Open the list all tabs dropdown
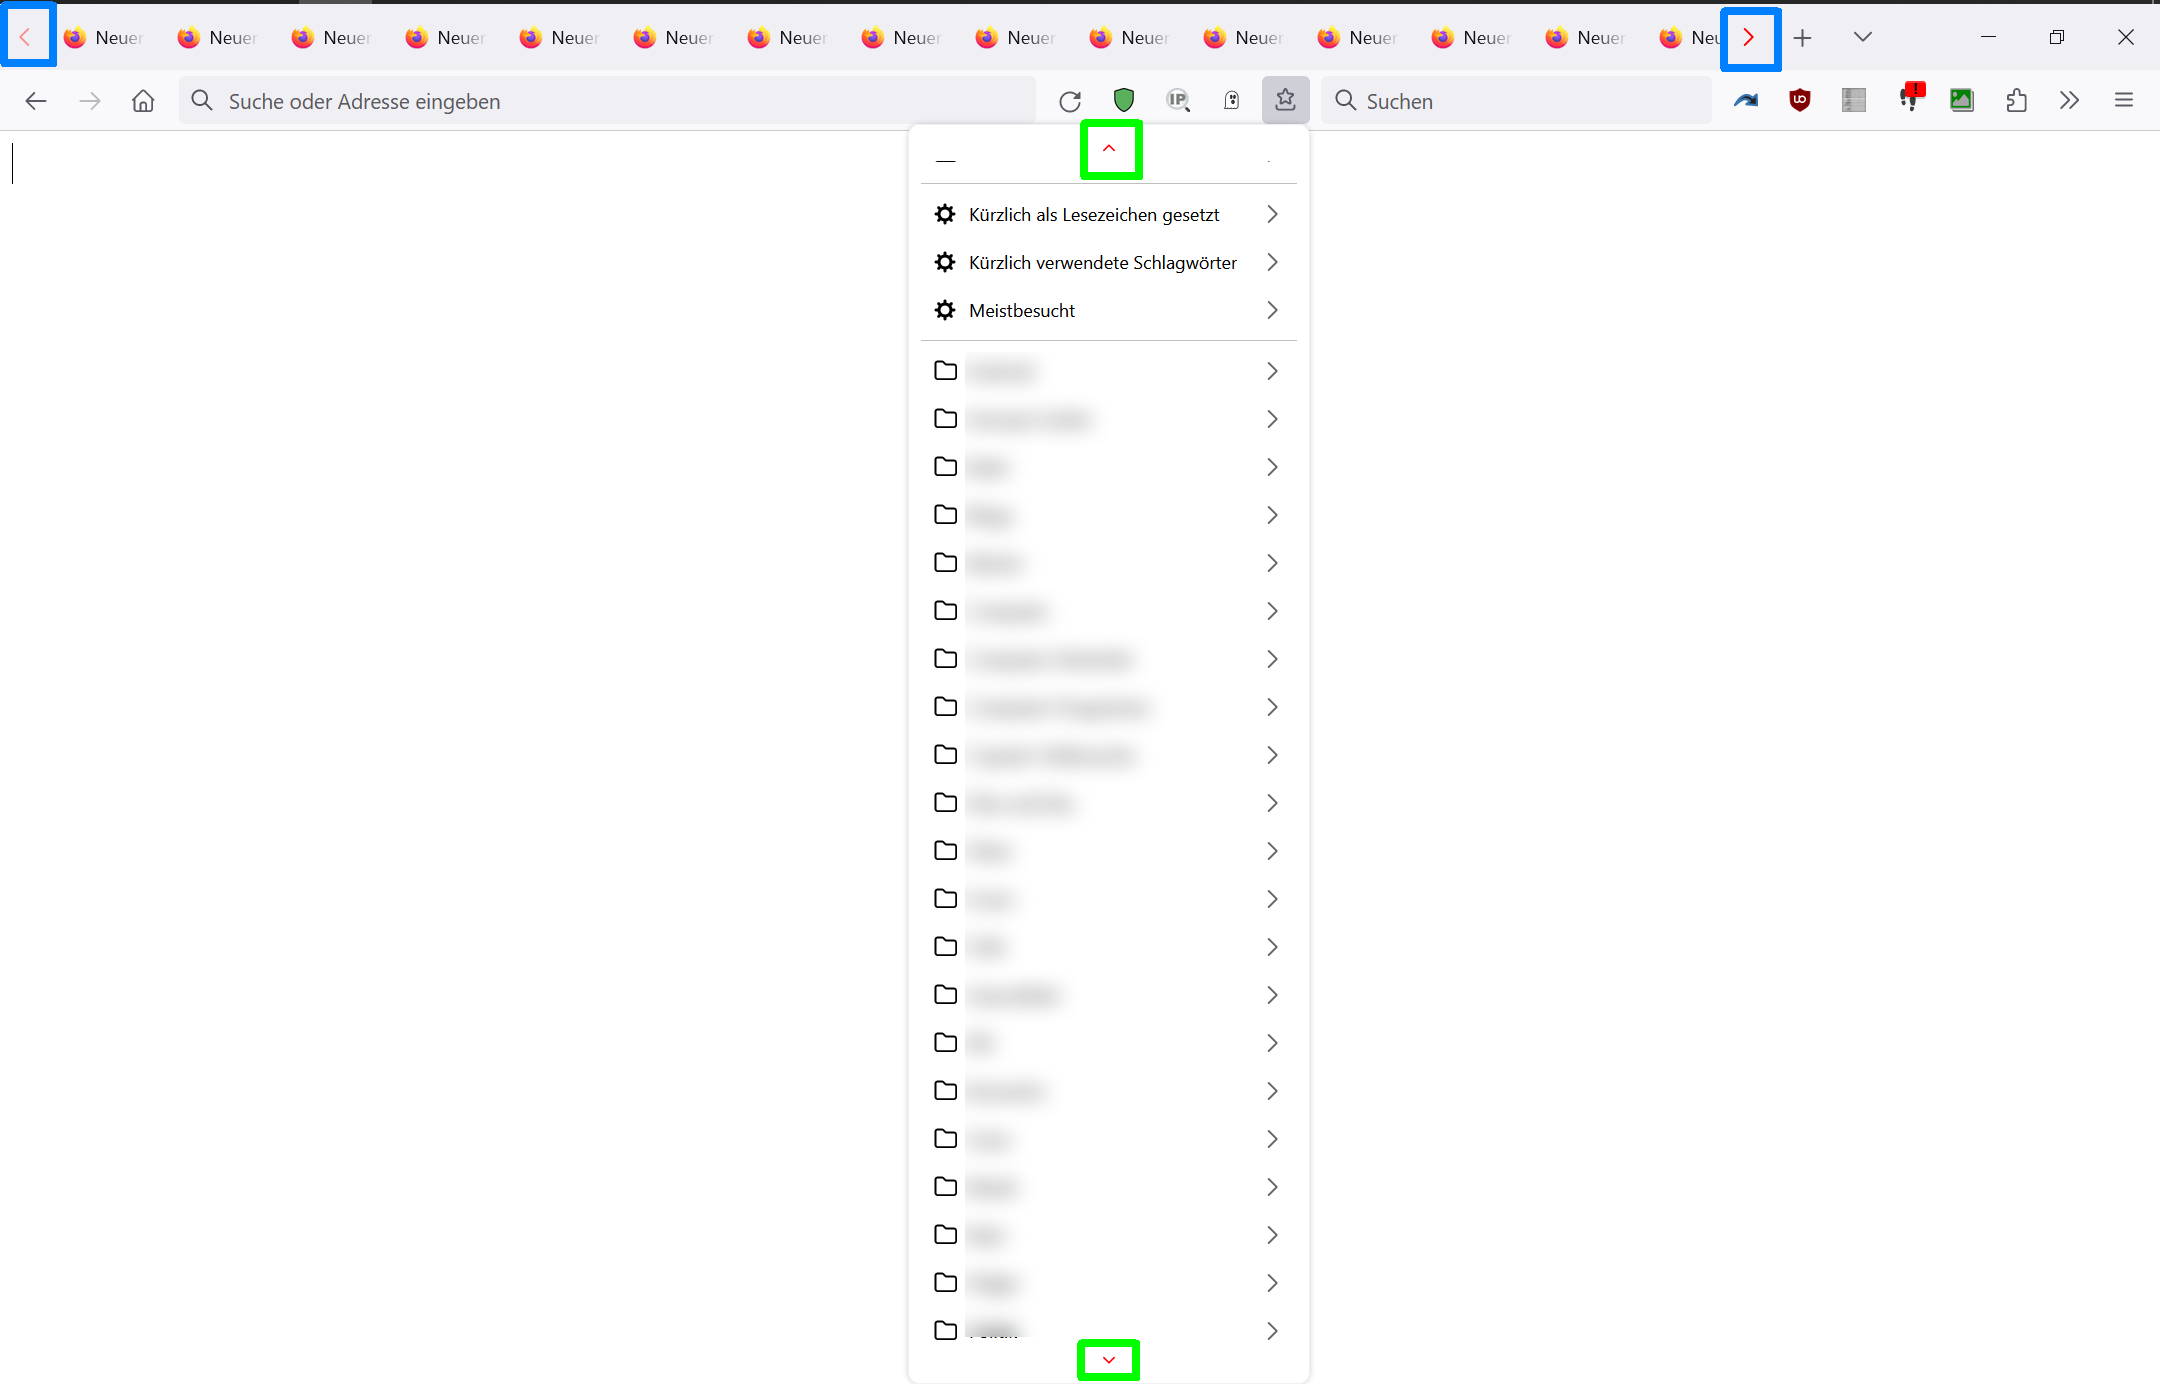 1862,37
